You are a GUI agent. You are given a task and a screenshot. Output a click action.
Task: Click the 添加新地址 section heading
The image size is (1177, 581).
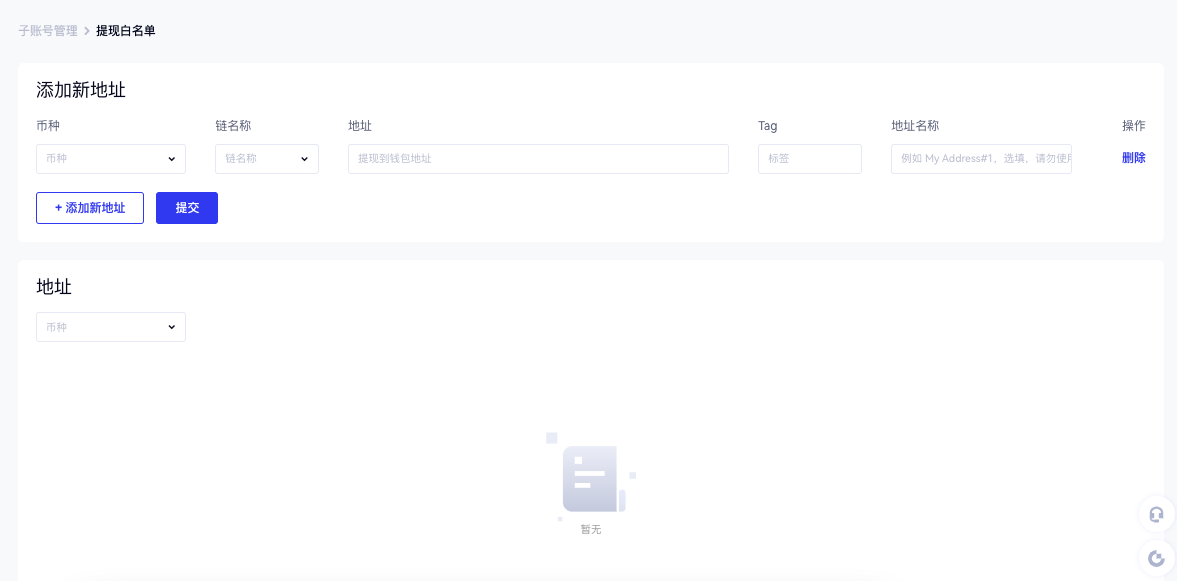[x=81, y=90]
